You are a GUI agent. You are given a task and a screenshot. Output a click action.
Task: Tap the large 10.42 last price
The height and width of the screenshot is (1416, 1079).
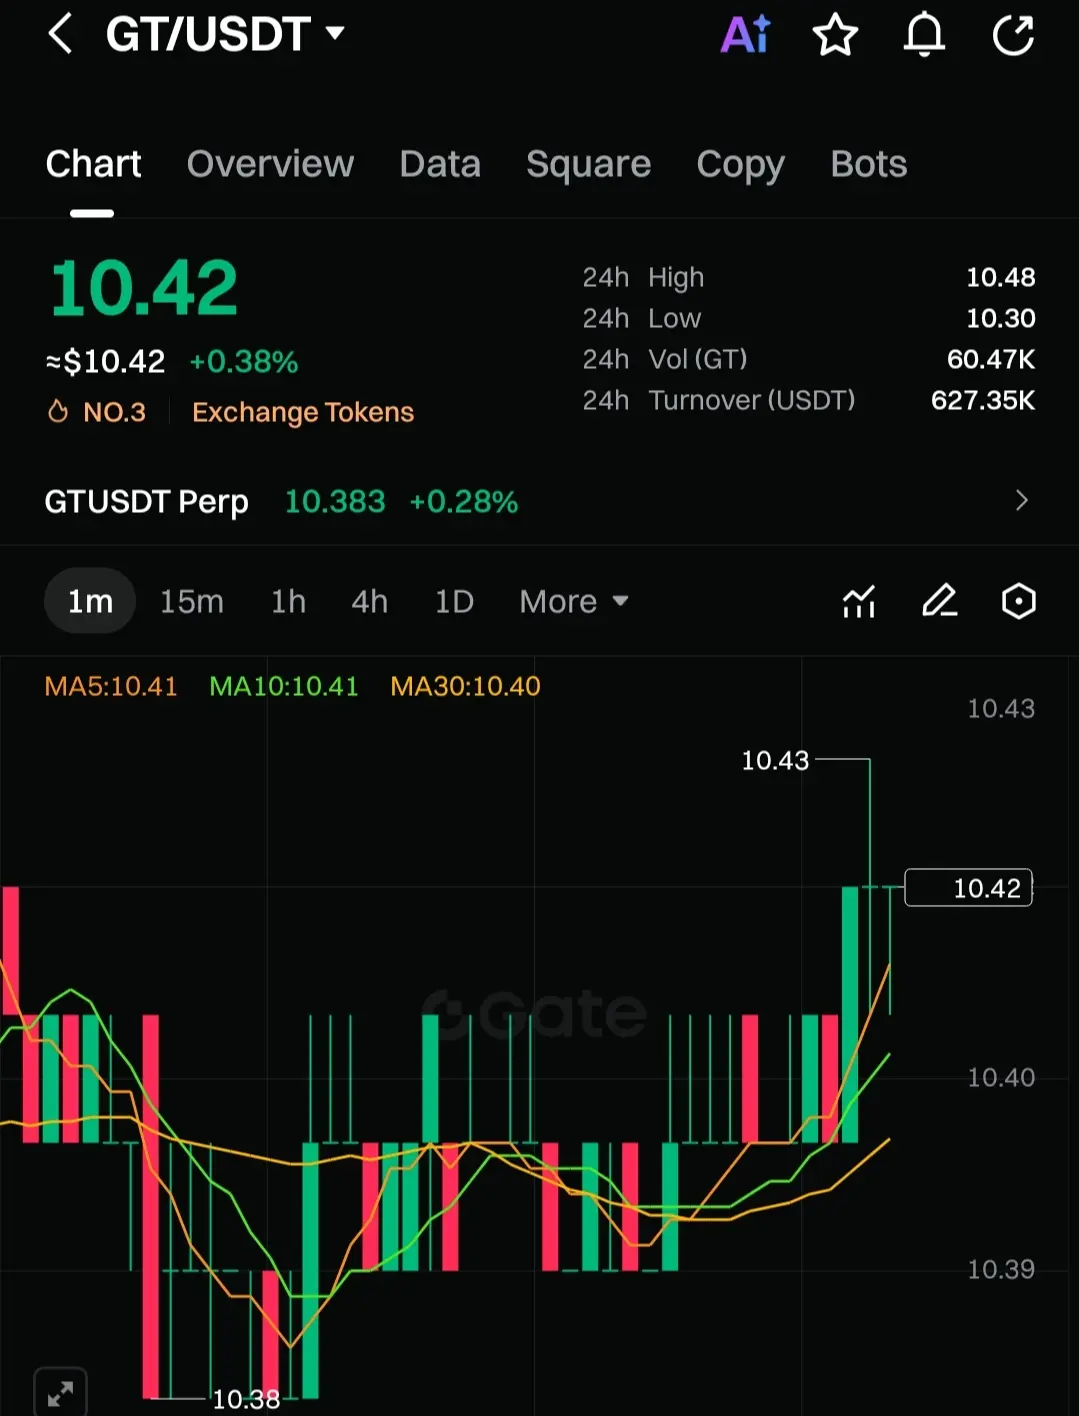(144, 288)
